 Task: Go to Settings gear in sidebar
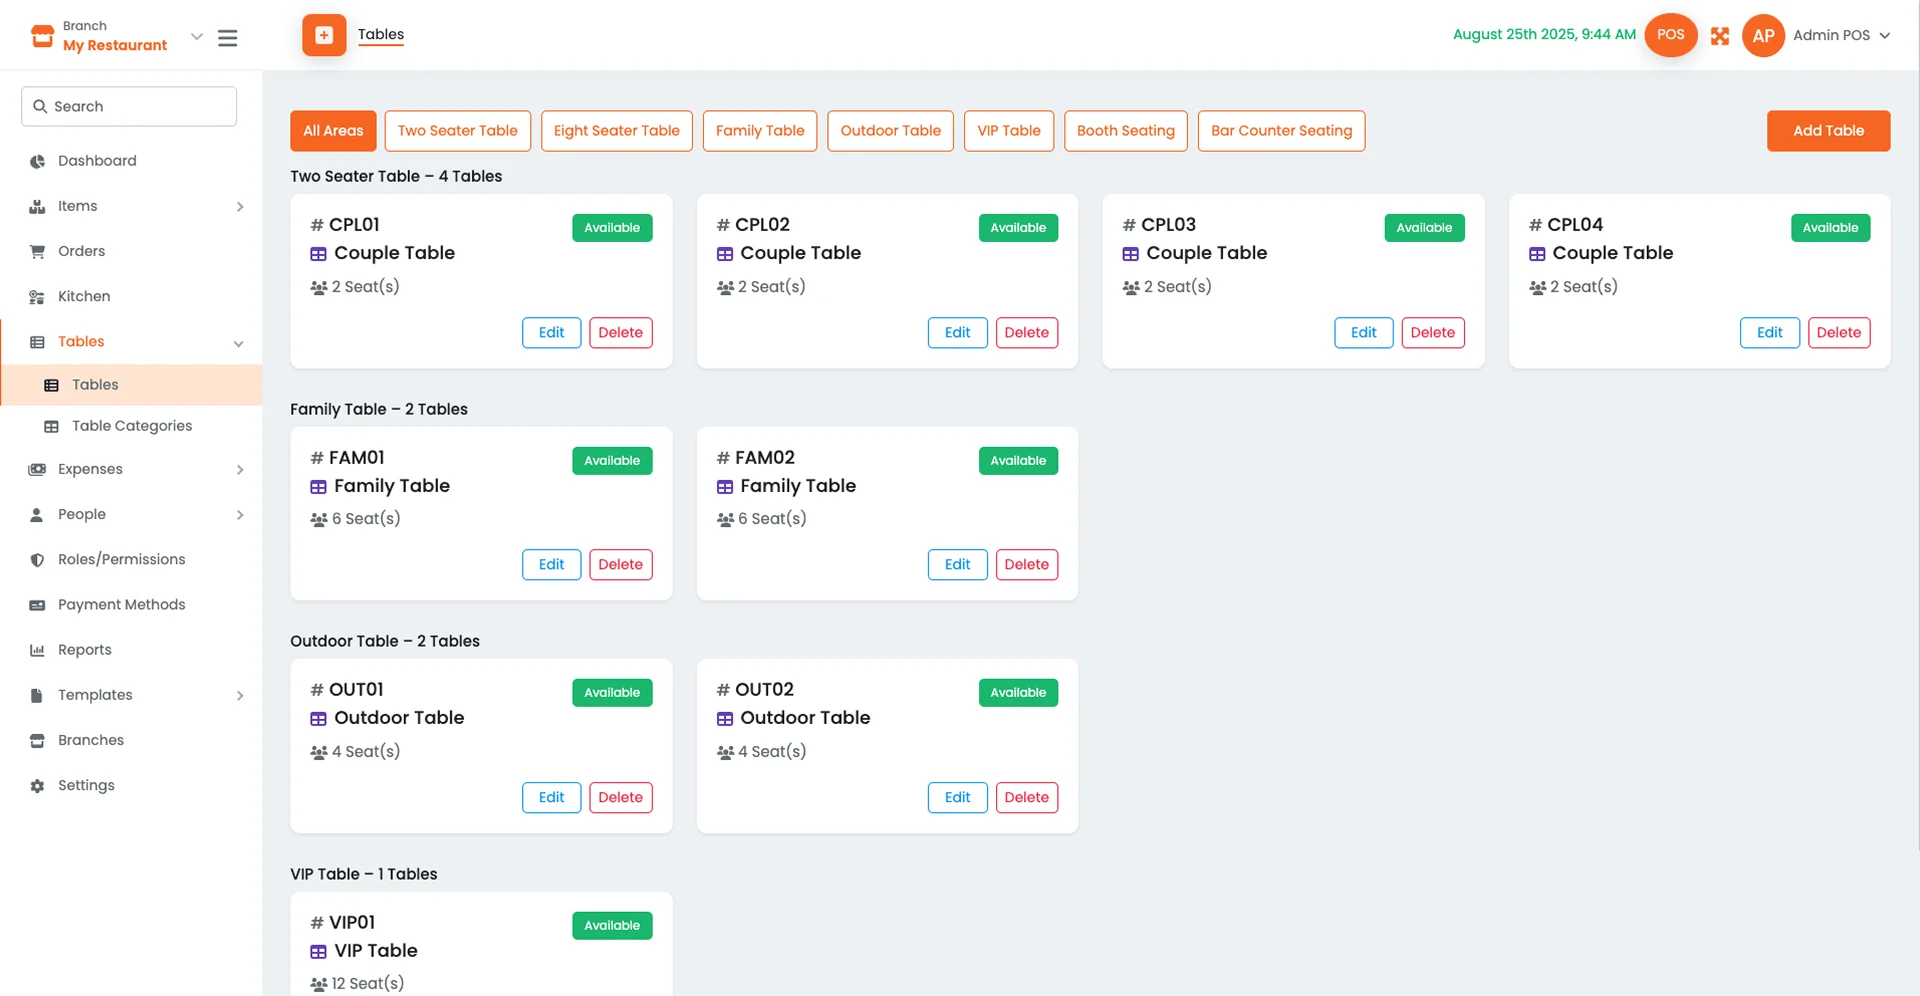coord(86,786)
